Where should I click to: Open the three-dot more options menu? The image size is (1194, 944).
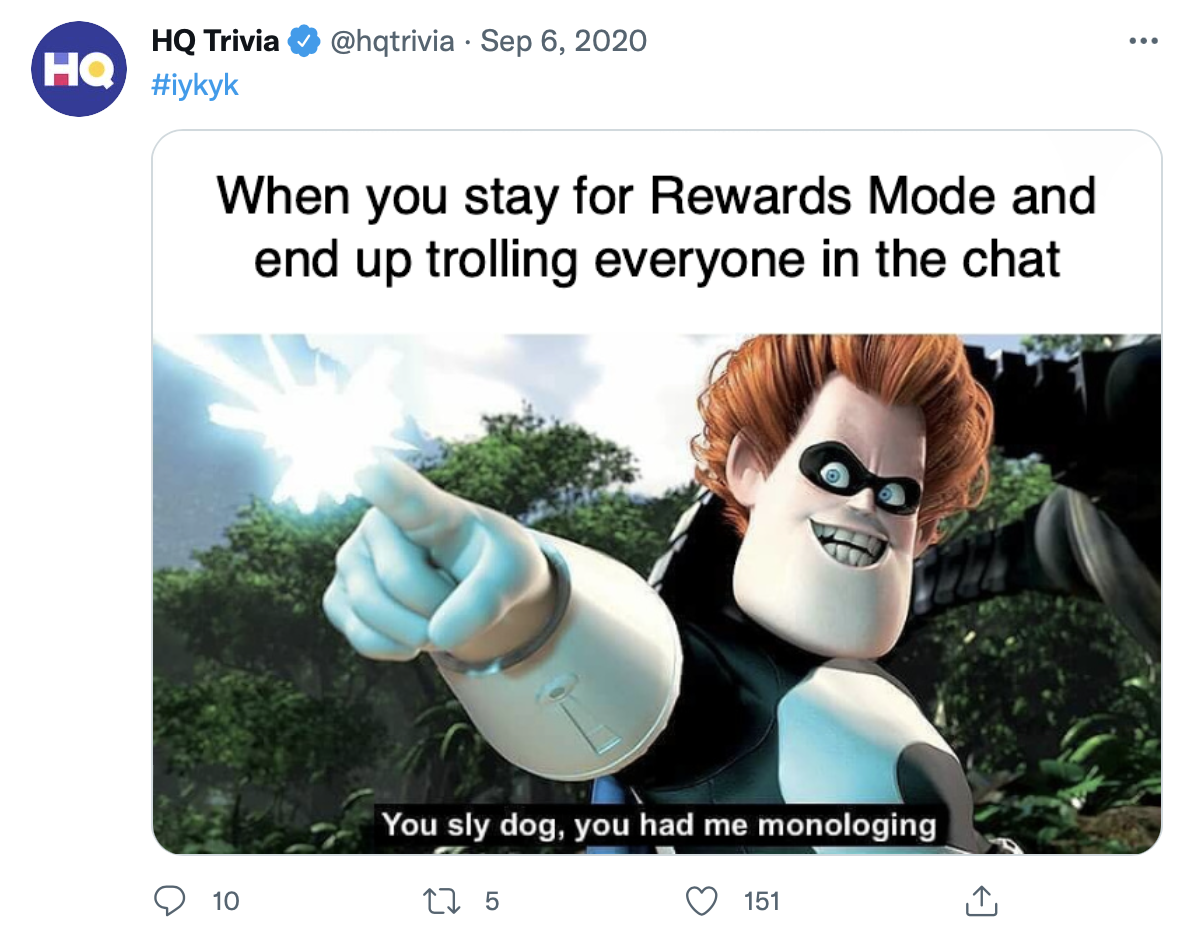click(1143, 41)
